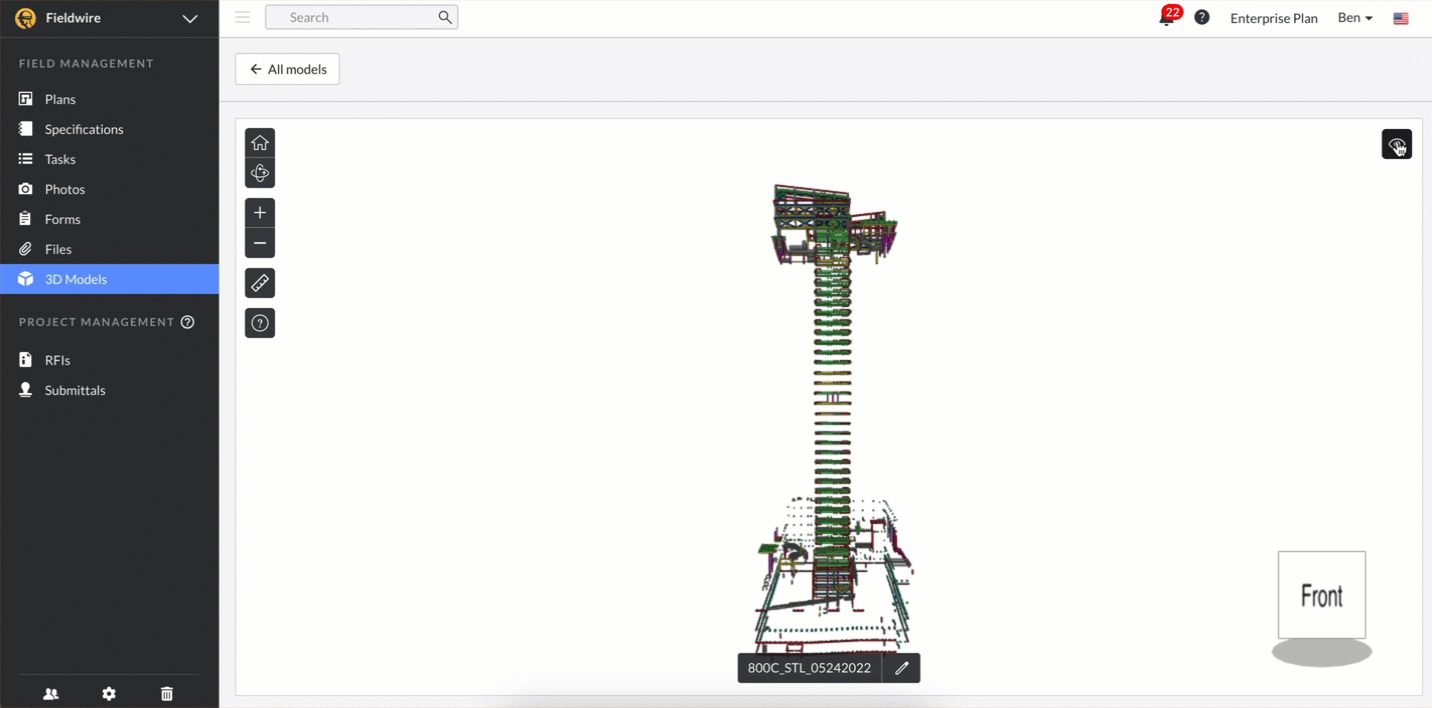This screenshot has height=708, width=1432.
Task: Open the viewer help icon
Action: [x=260, y=323]
